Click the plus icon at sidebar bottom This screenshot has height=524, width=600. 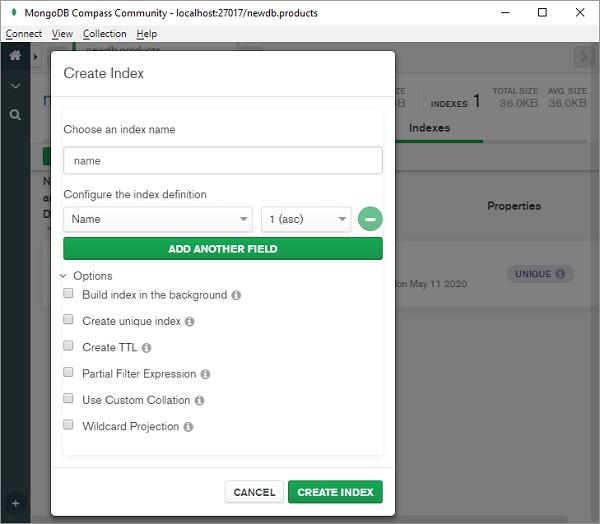[15, 503]
